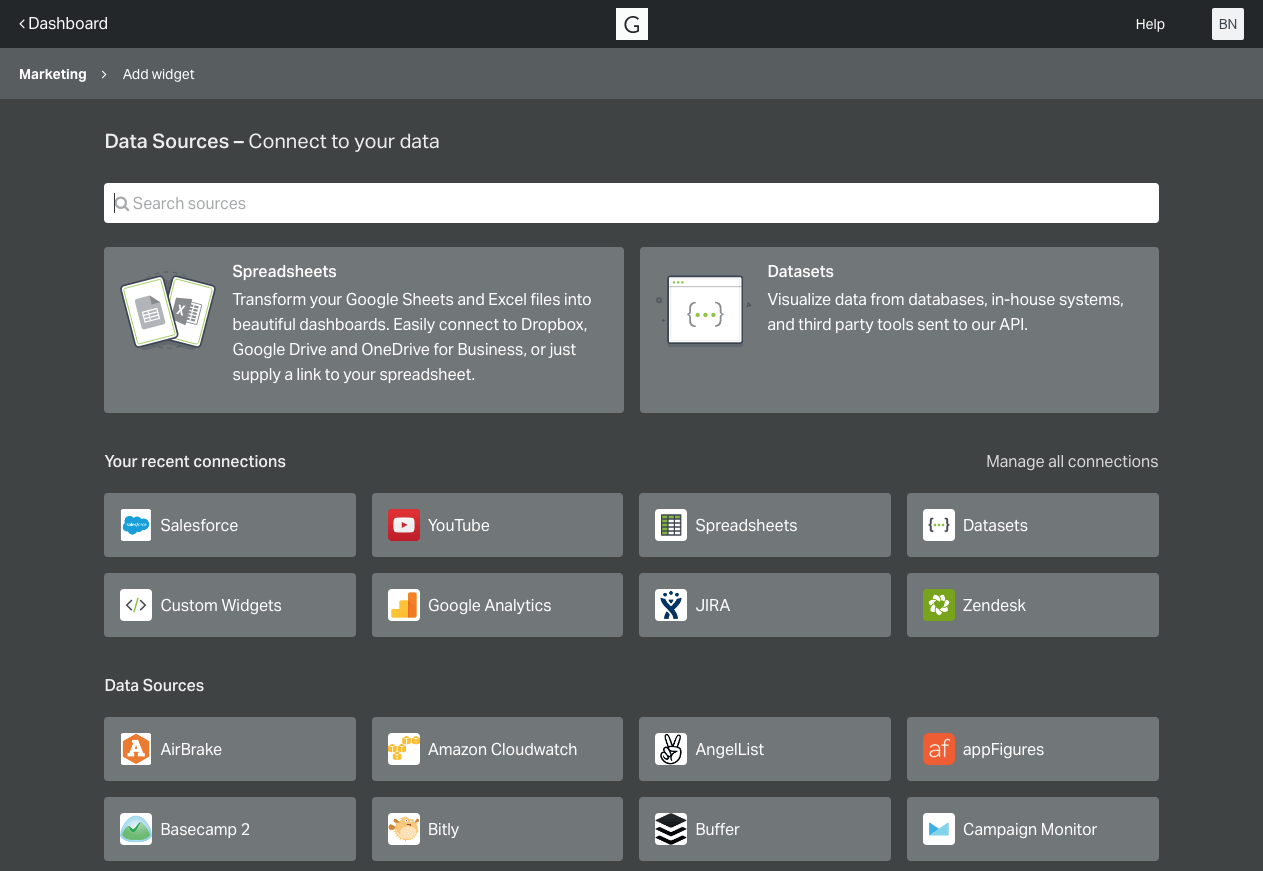Viewport: 1263px width, 871px height.
Task: Select the YouTube connection label
Action: tap(459, 525)
